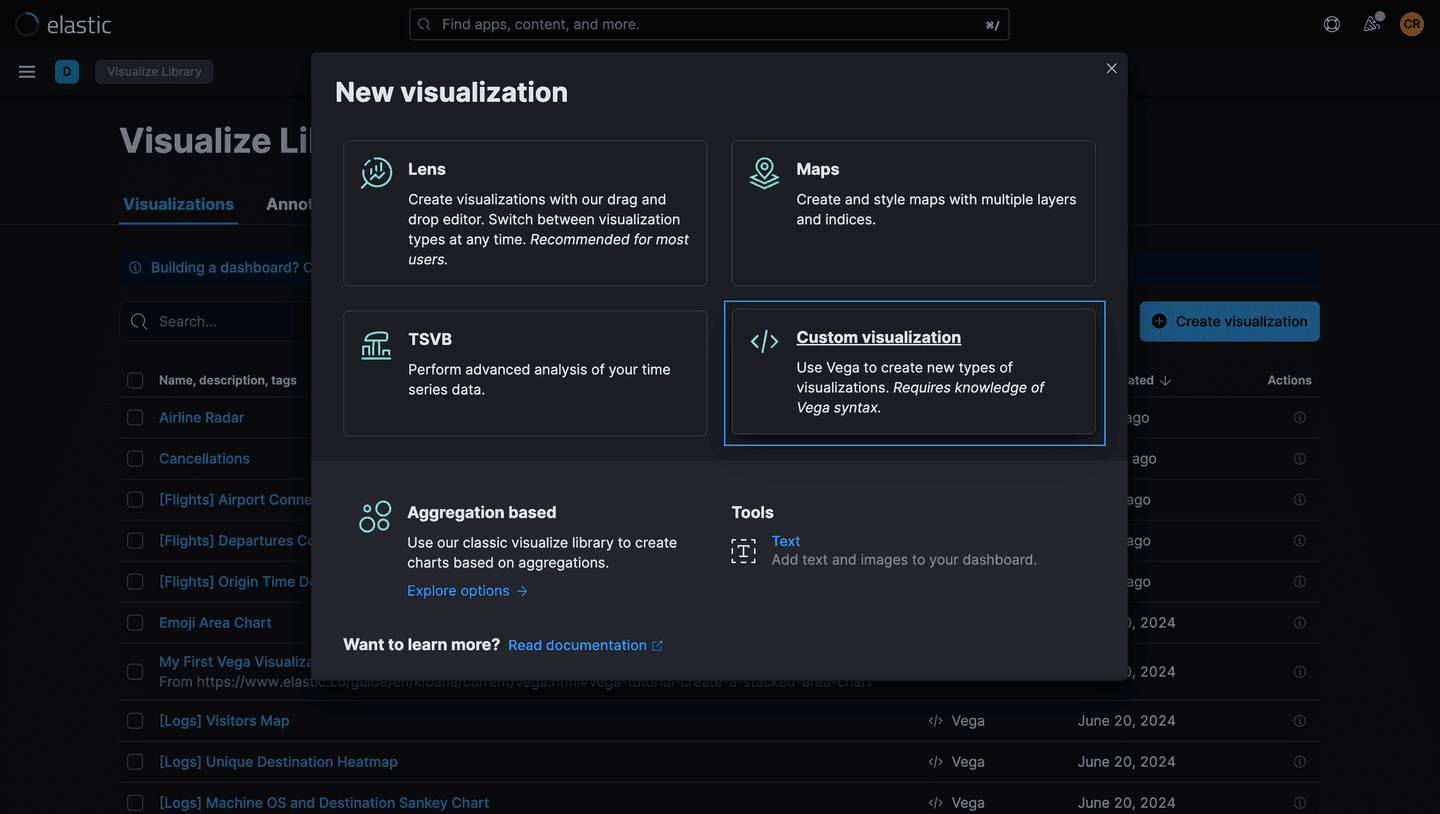The height and width of the screenshot is (814, 1440).
Task: Open the space switcher marked D
Action: 67,71
